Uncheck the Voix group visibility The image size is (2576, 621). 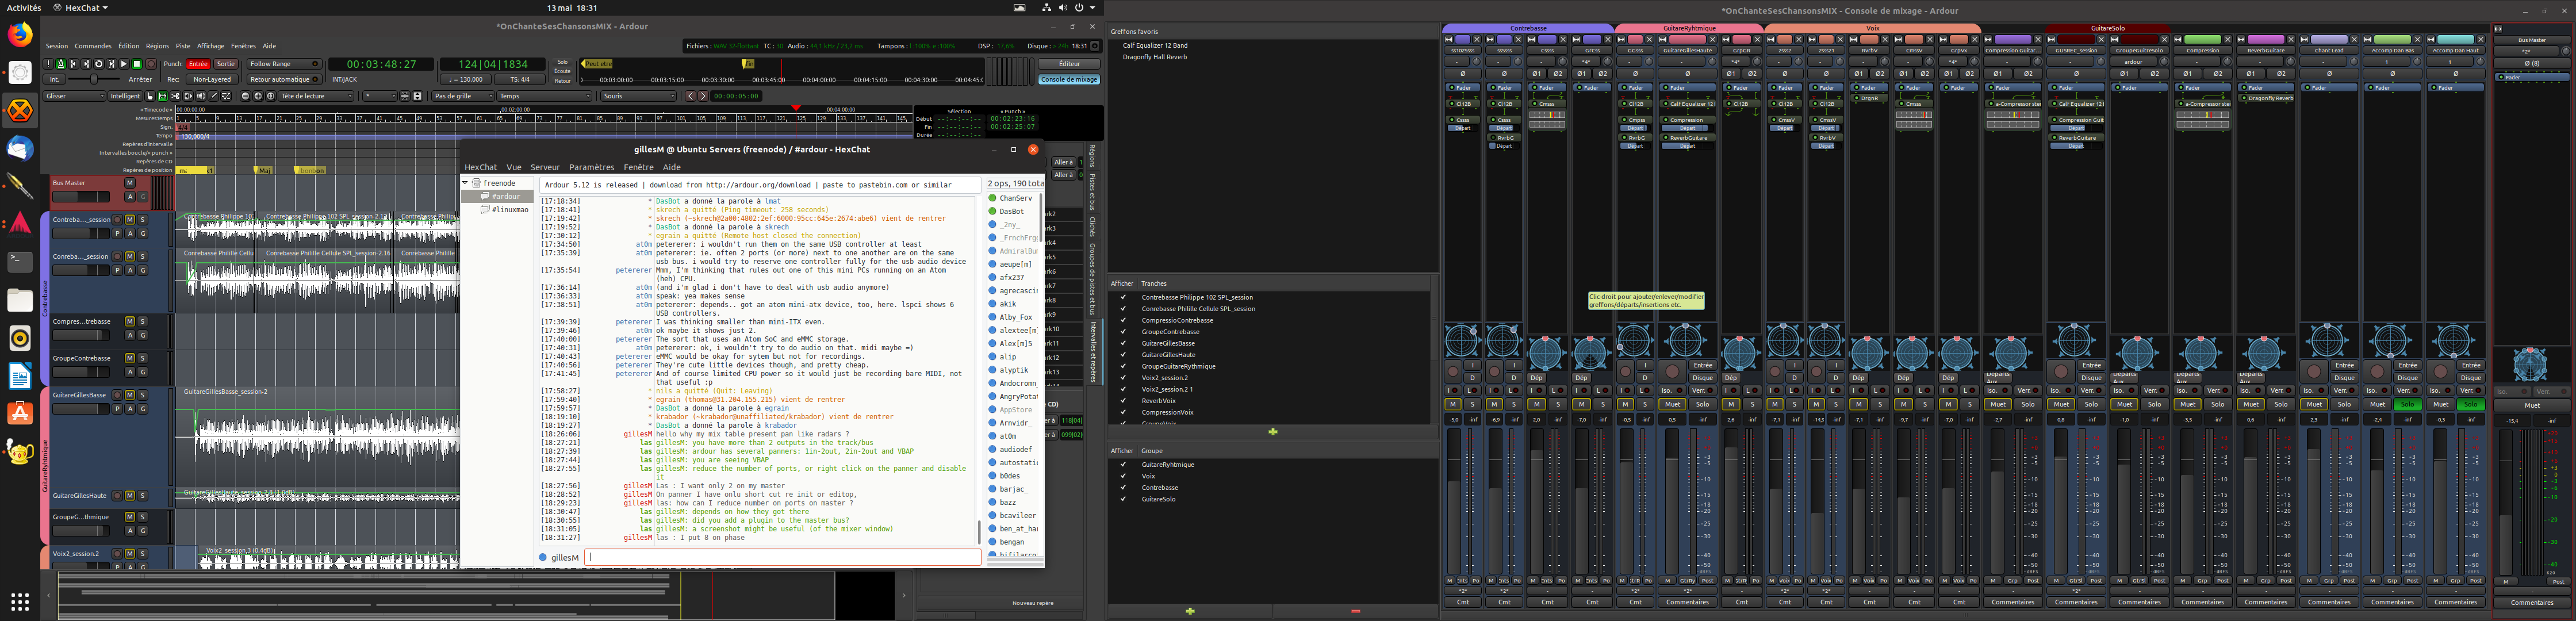[x=1123, y=476]
